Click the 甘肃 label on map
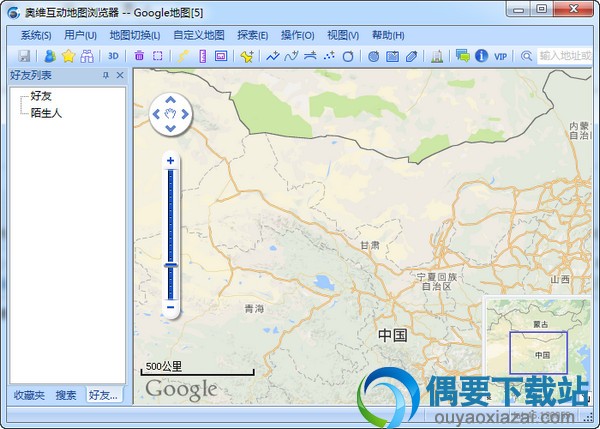Viewport: 600px width, 429px height. [370, 245]
